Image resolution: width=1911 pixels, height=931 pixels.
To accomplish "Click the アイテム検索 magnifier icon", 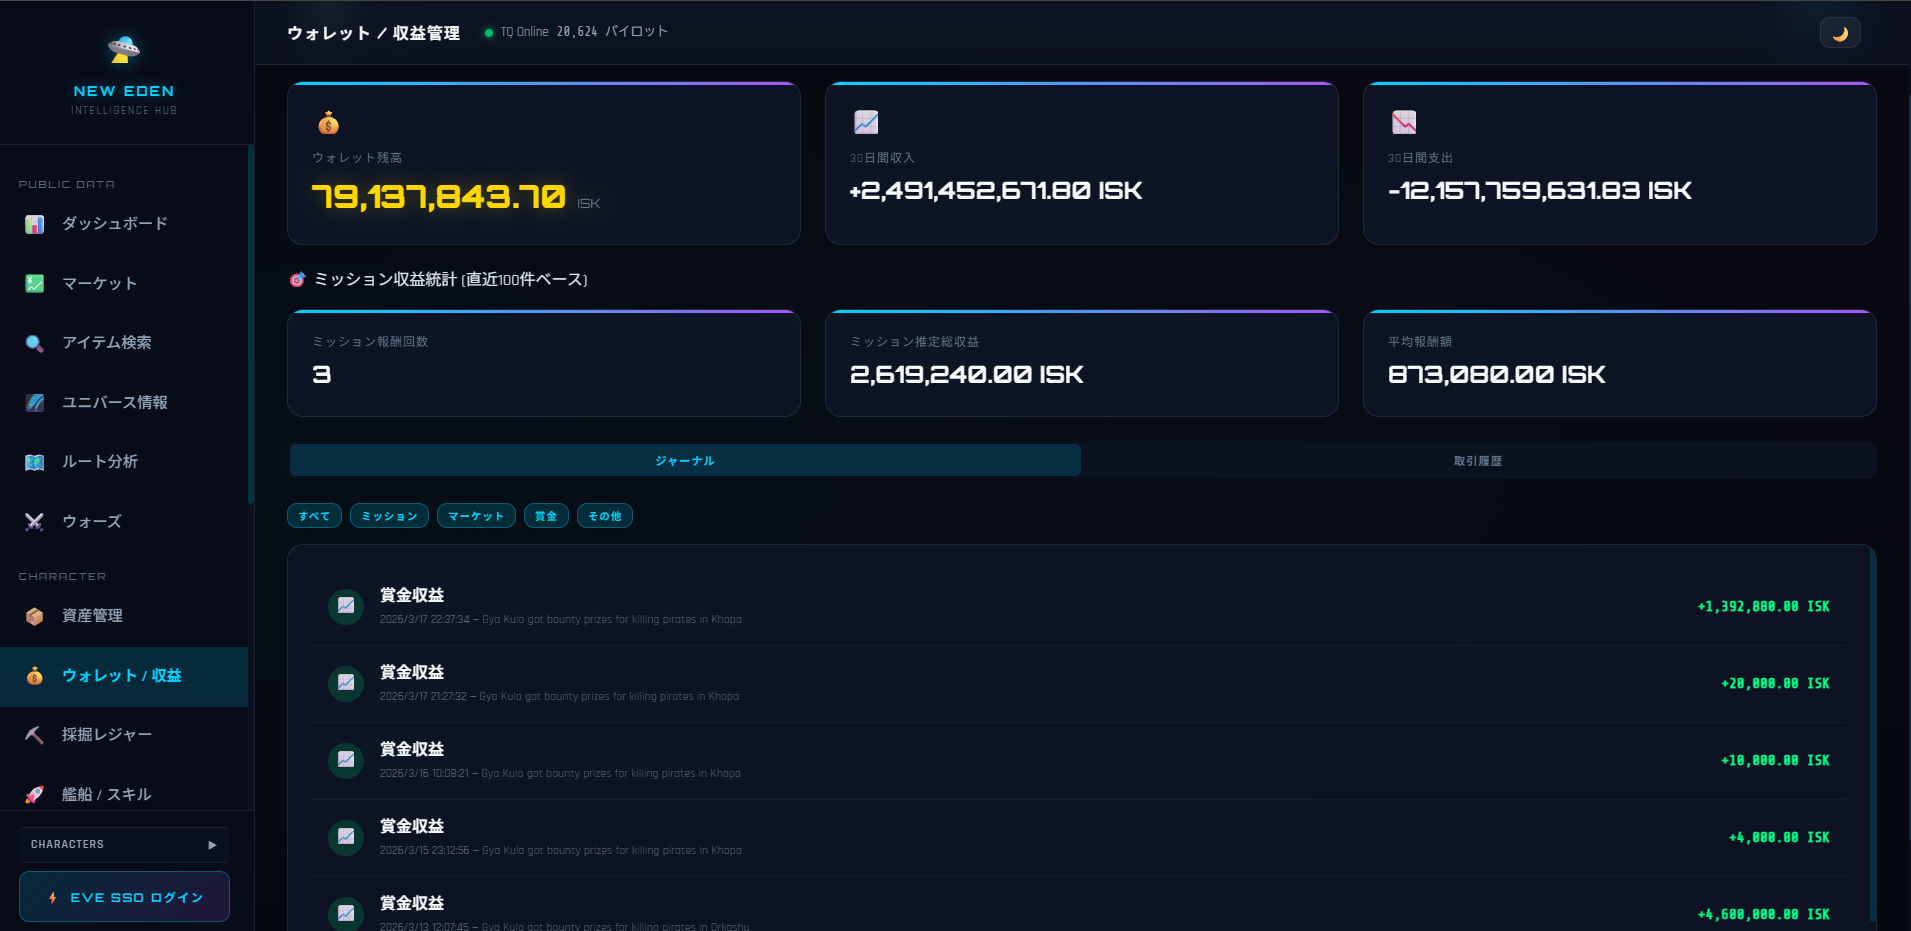I will (35, 343).
